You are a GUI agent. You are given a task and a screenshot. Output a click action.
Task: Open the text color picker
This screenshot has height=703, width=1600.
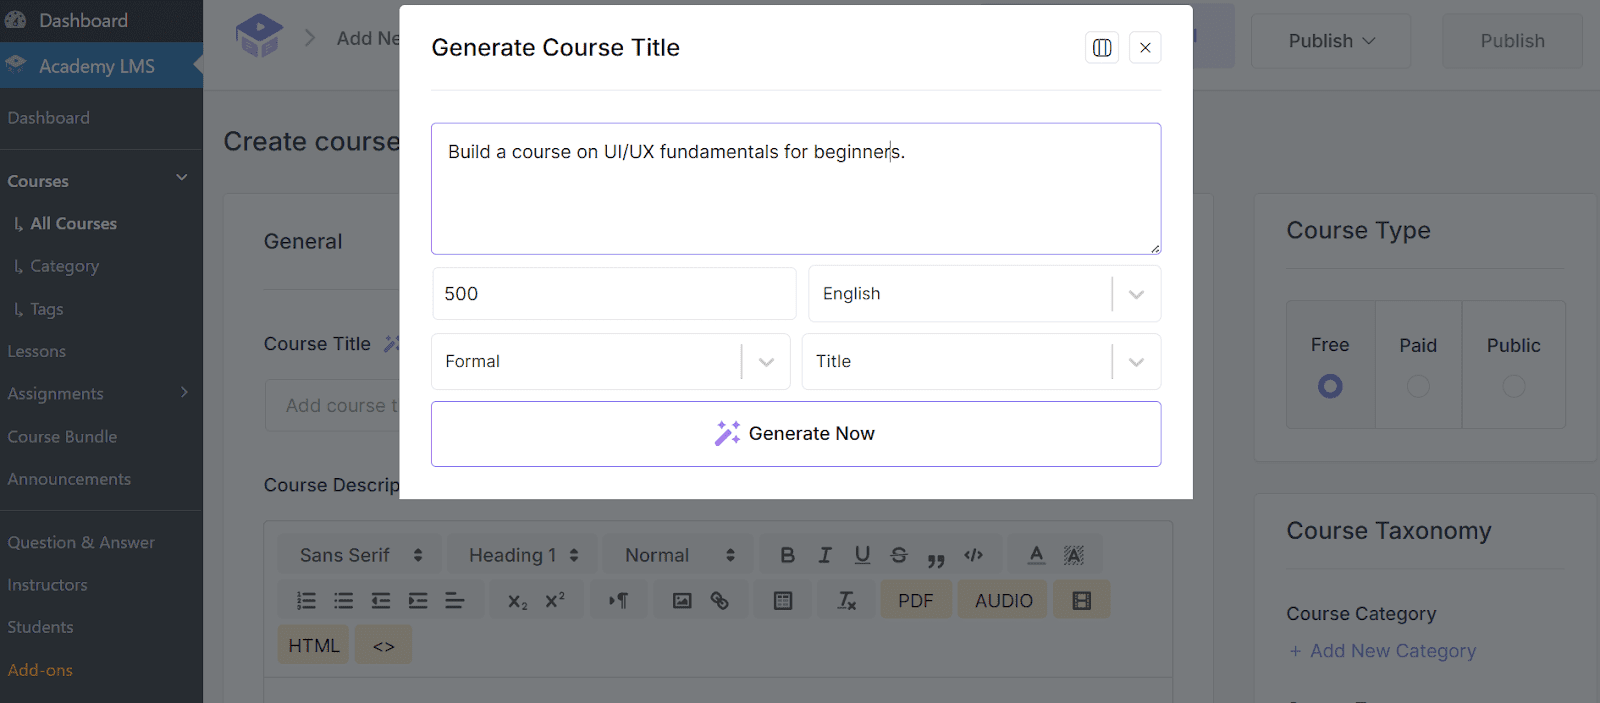[1037, 555]
